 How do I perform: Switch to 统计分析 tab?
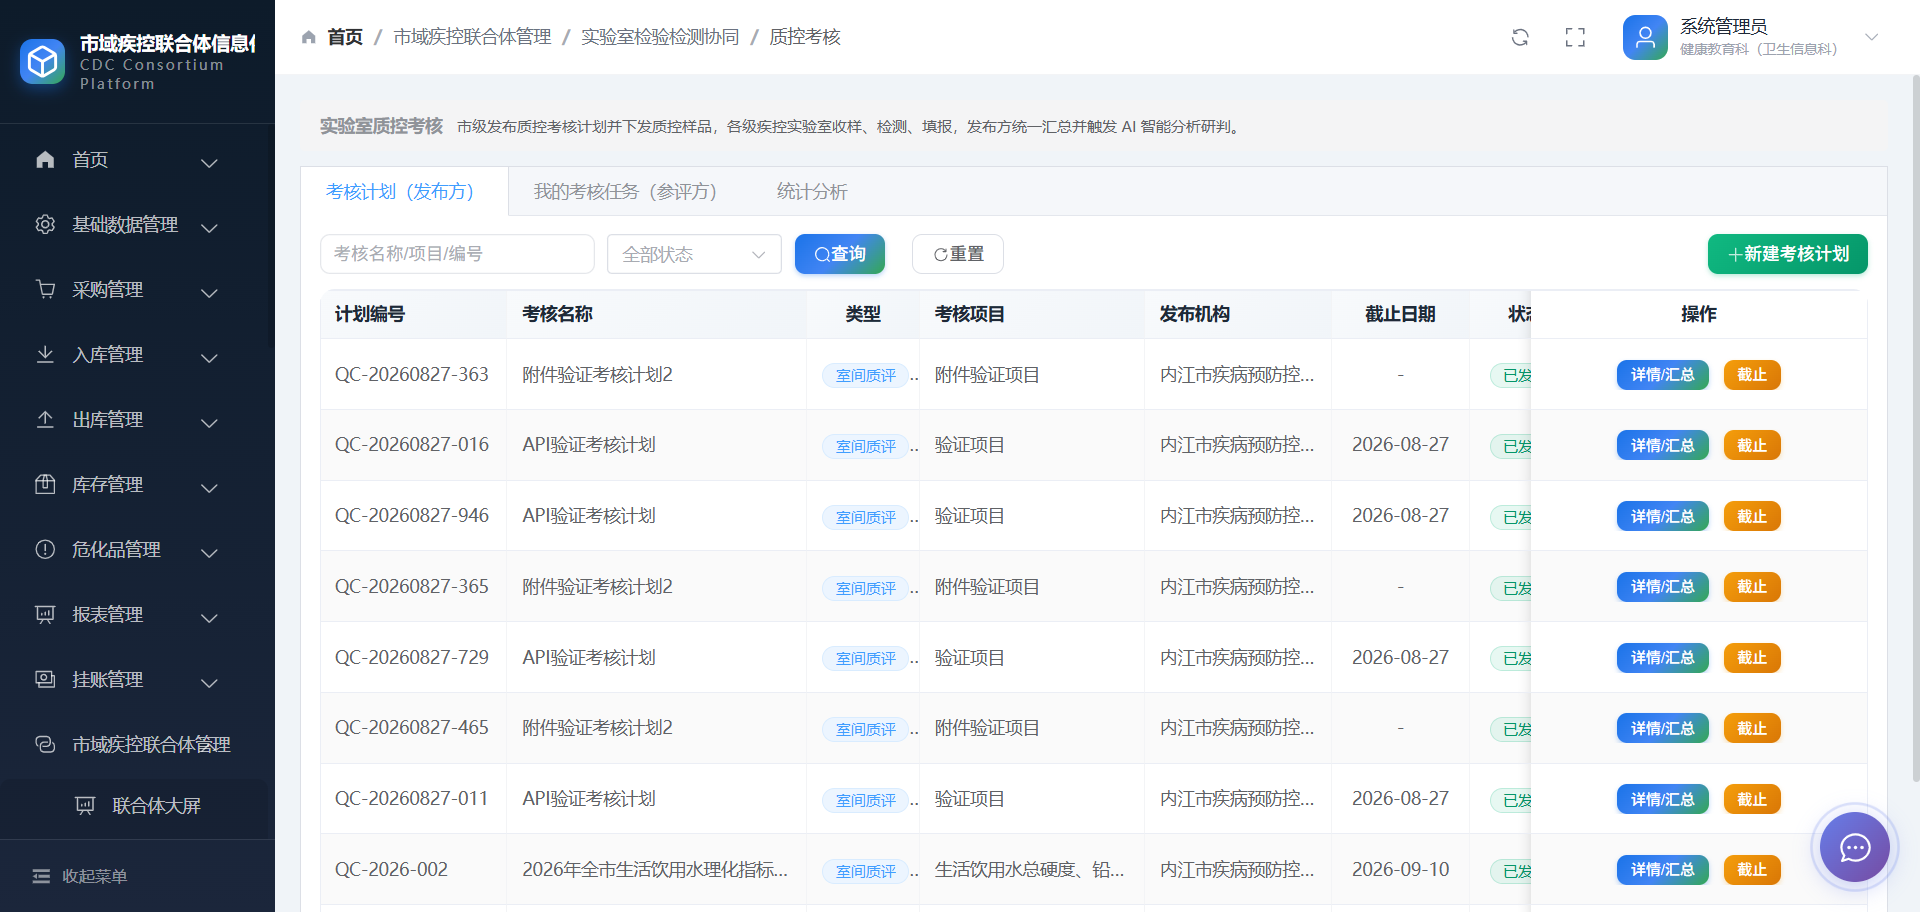(x=812, y=191)
